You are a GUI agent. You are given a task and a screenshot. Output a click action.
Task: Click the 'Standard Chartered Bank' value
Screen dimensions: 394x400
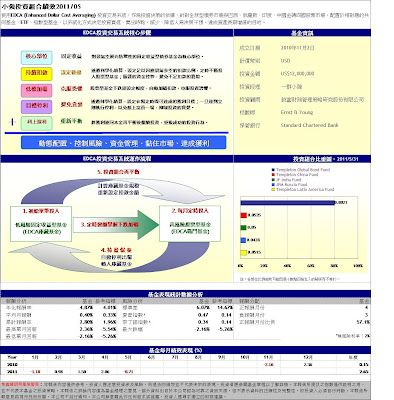pyautogui.click(x=309, y=125)
